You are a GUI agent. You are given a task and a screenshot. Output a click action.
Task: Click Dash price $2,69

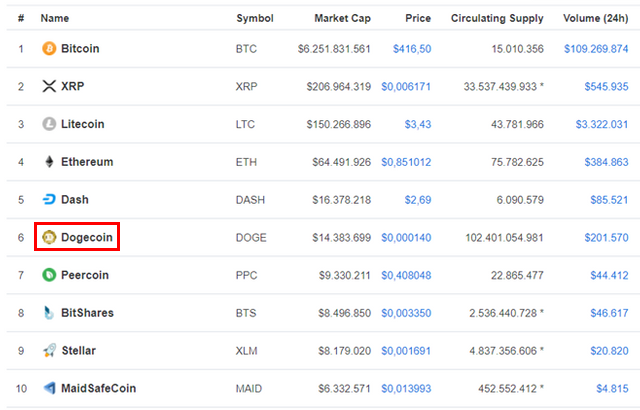pyautogui.click(x=418, y=200)
